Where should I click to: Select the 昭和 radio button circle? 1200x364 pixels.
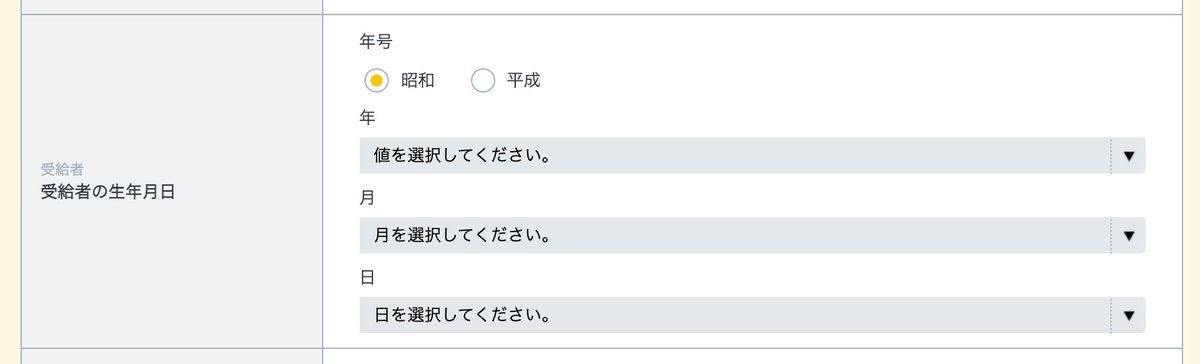(377, 81)
